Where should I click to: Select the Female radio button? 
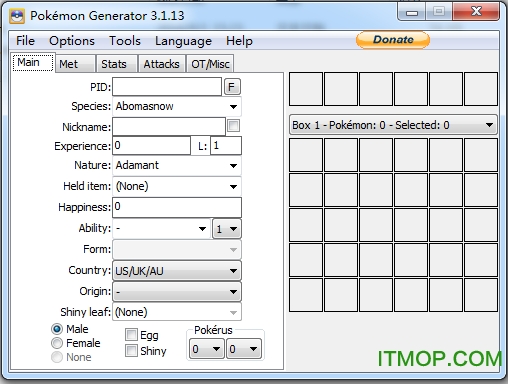point(57,343)
